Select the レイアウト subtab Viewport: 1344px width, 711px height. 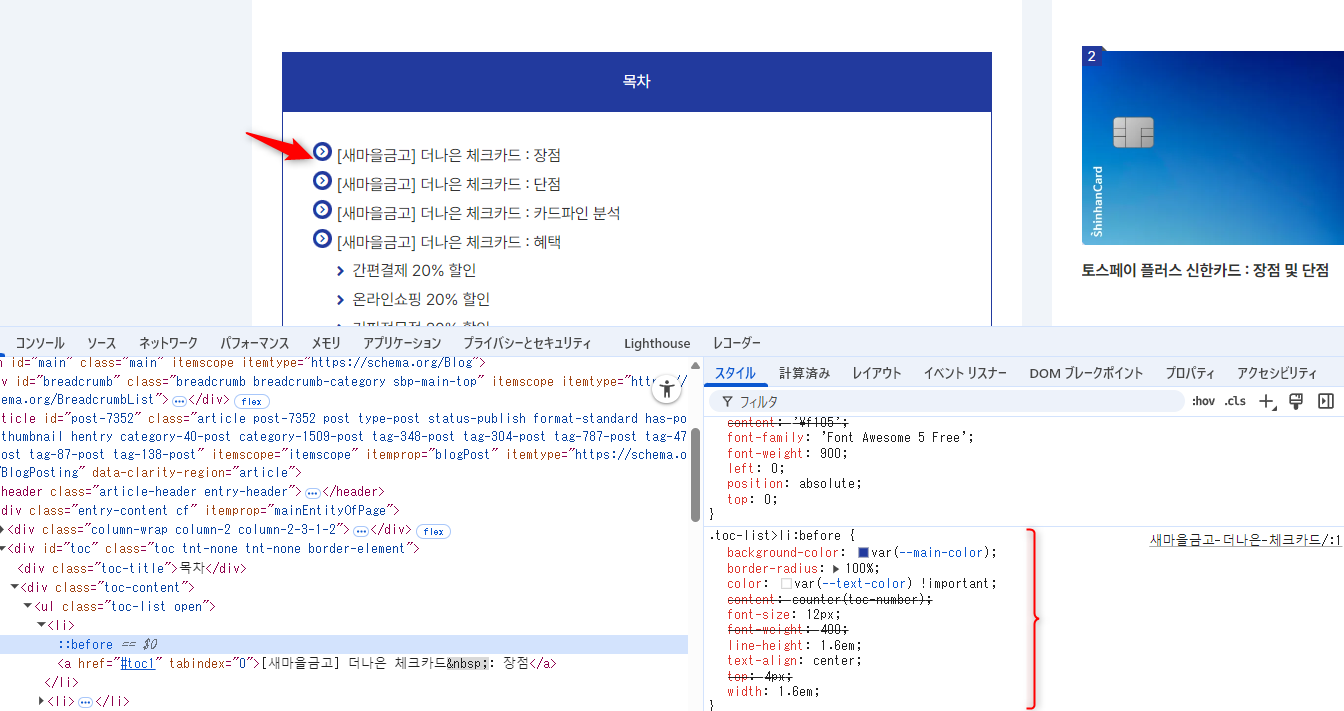click(877, 373)
